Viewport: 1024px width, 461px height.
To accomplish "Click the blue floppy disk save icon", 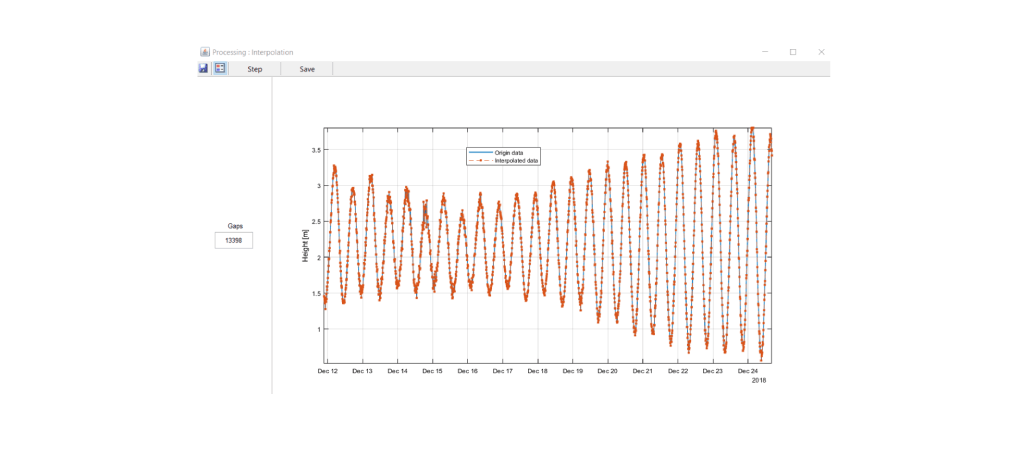I will pyautogui.click(x=204, y=69).
